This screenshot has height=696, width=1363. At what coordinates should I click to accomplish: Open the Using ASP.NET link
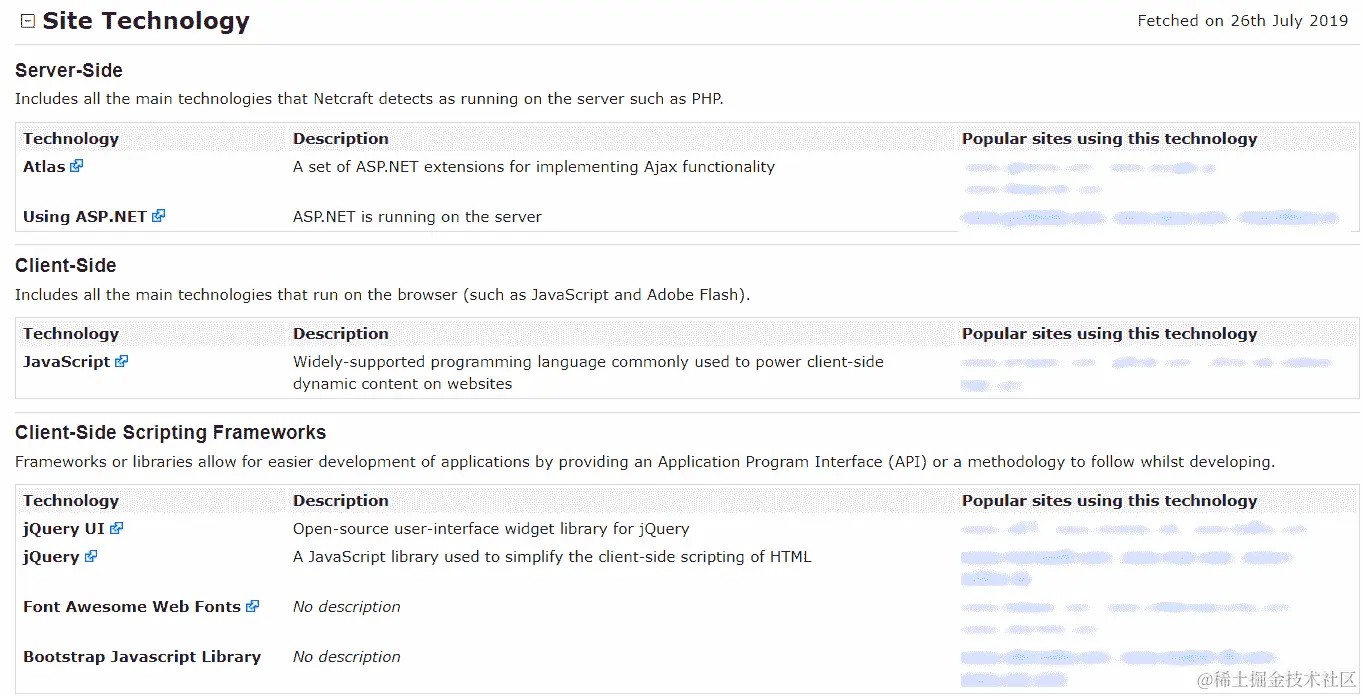tap(85, 217)
